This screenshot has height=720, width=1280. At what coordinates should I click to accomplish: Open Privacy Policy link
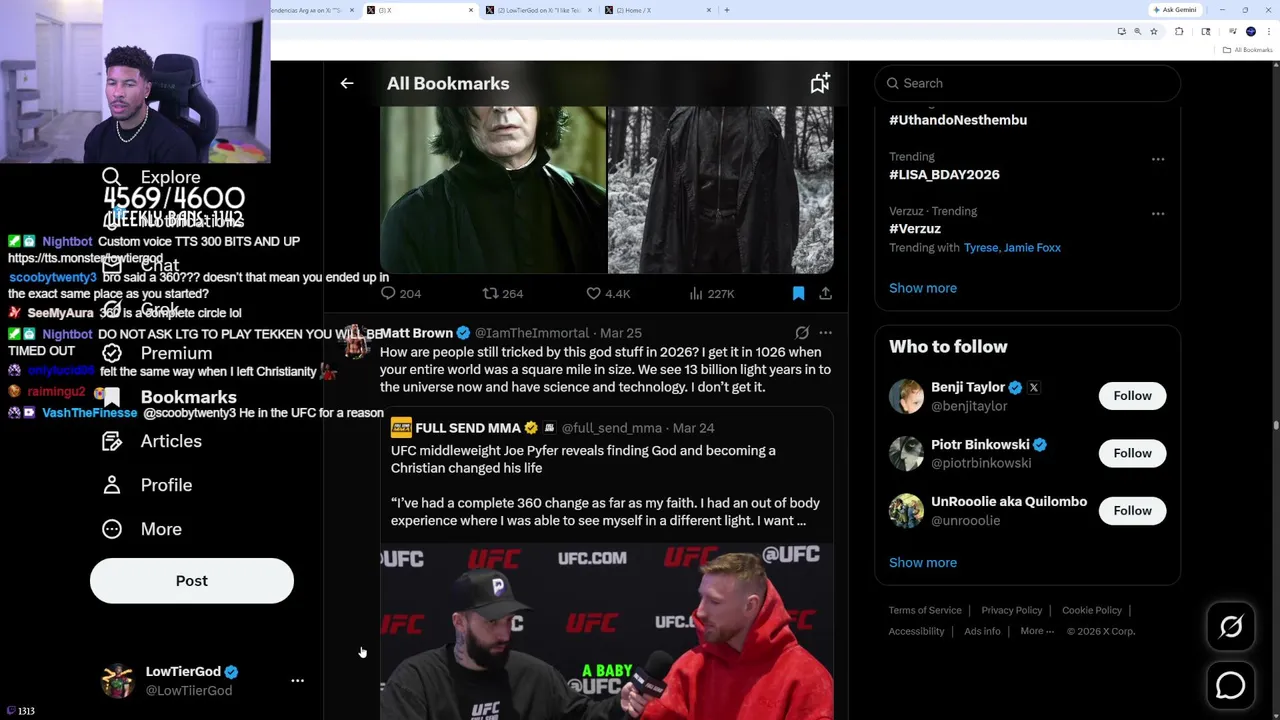point(1012,610)
